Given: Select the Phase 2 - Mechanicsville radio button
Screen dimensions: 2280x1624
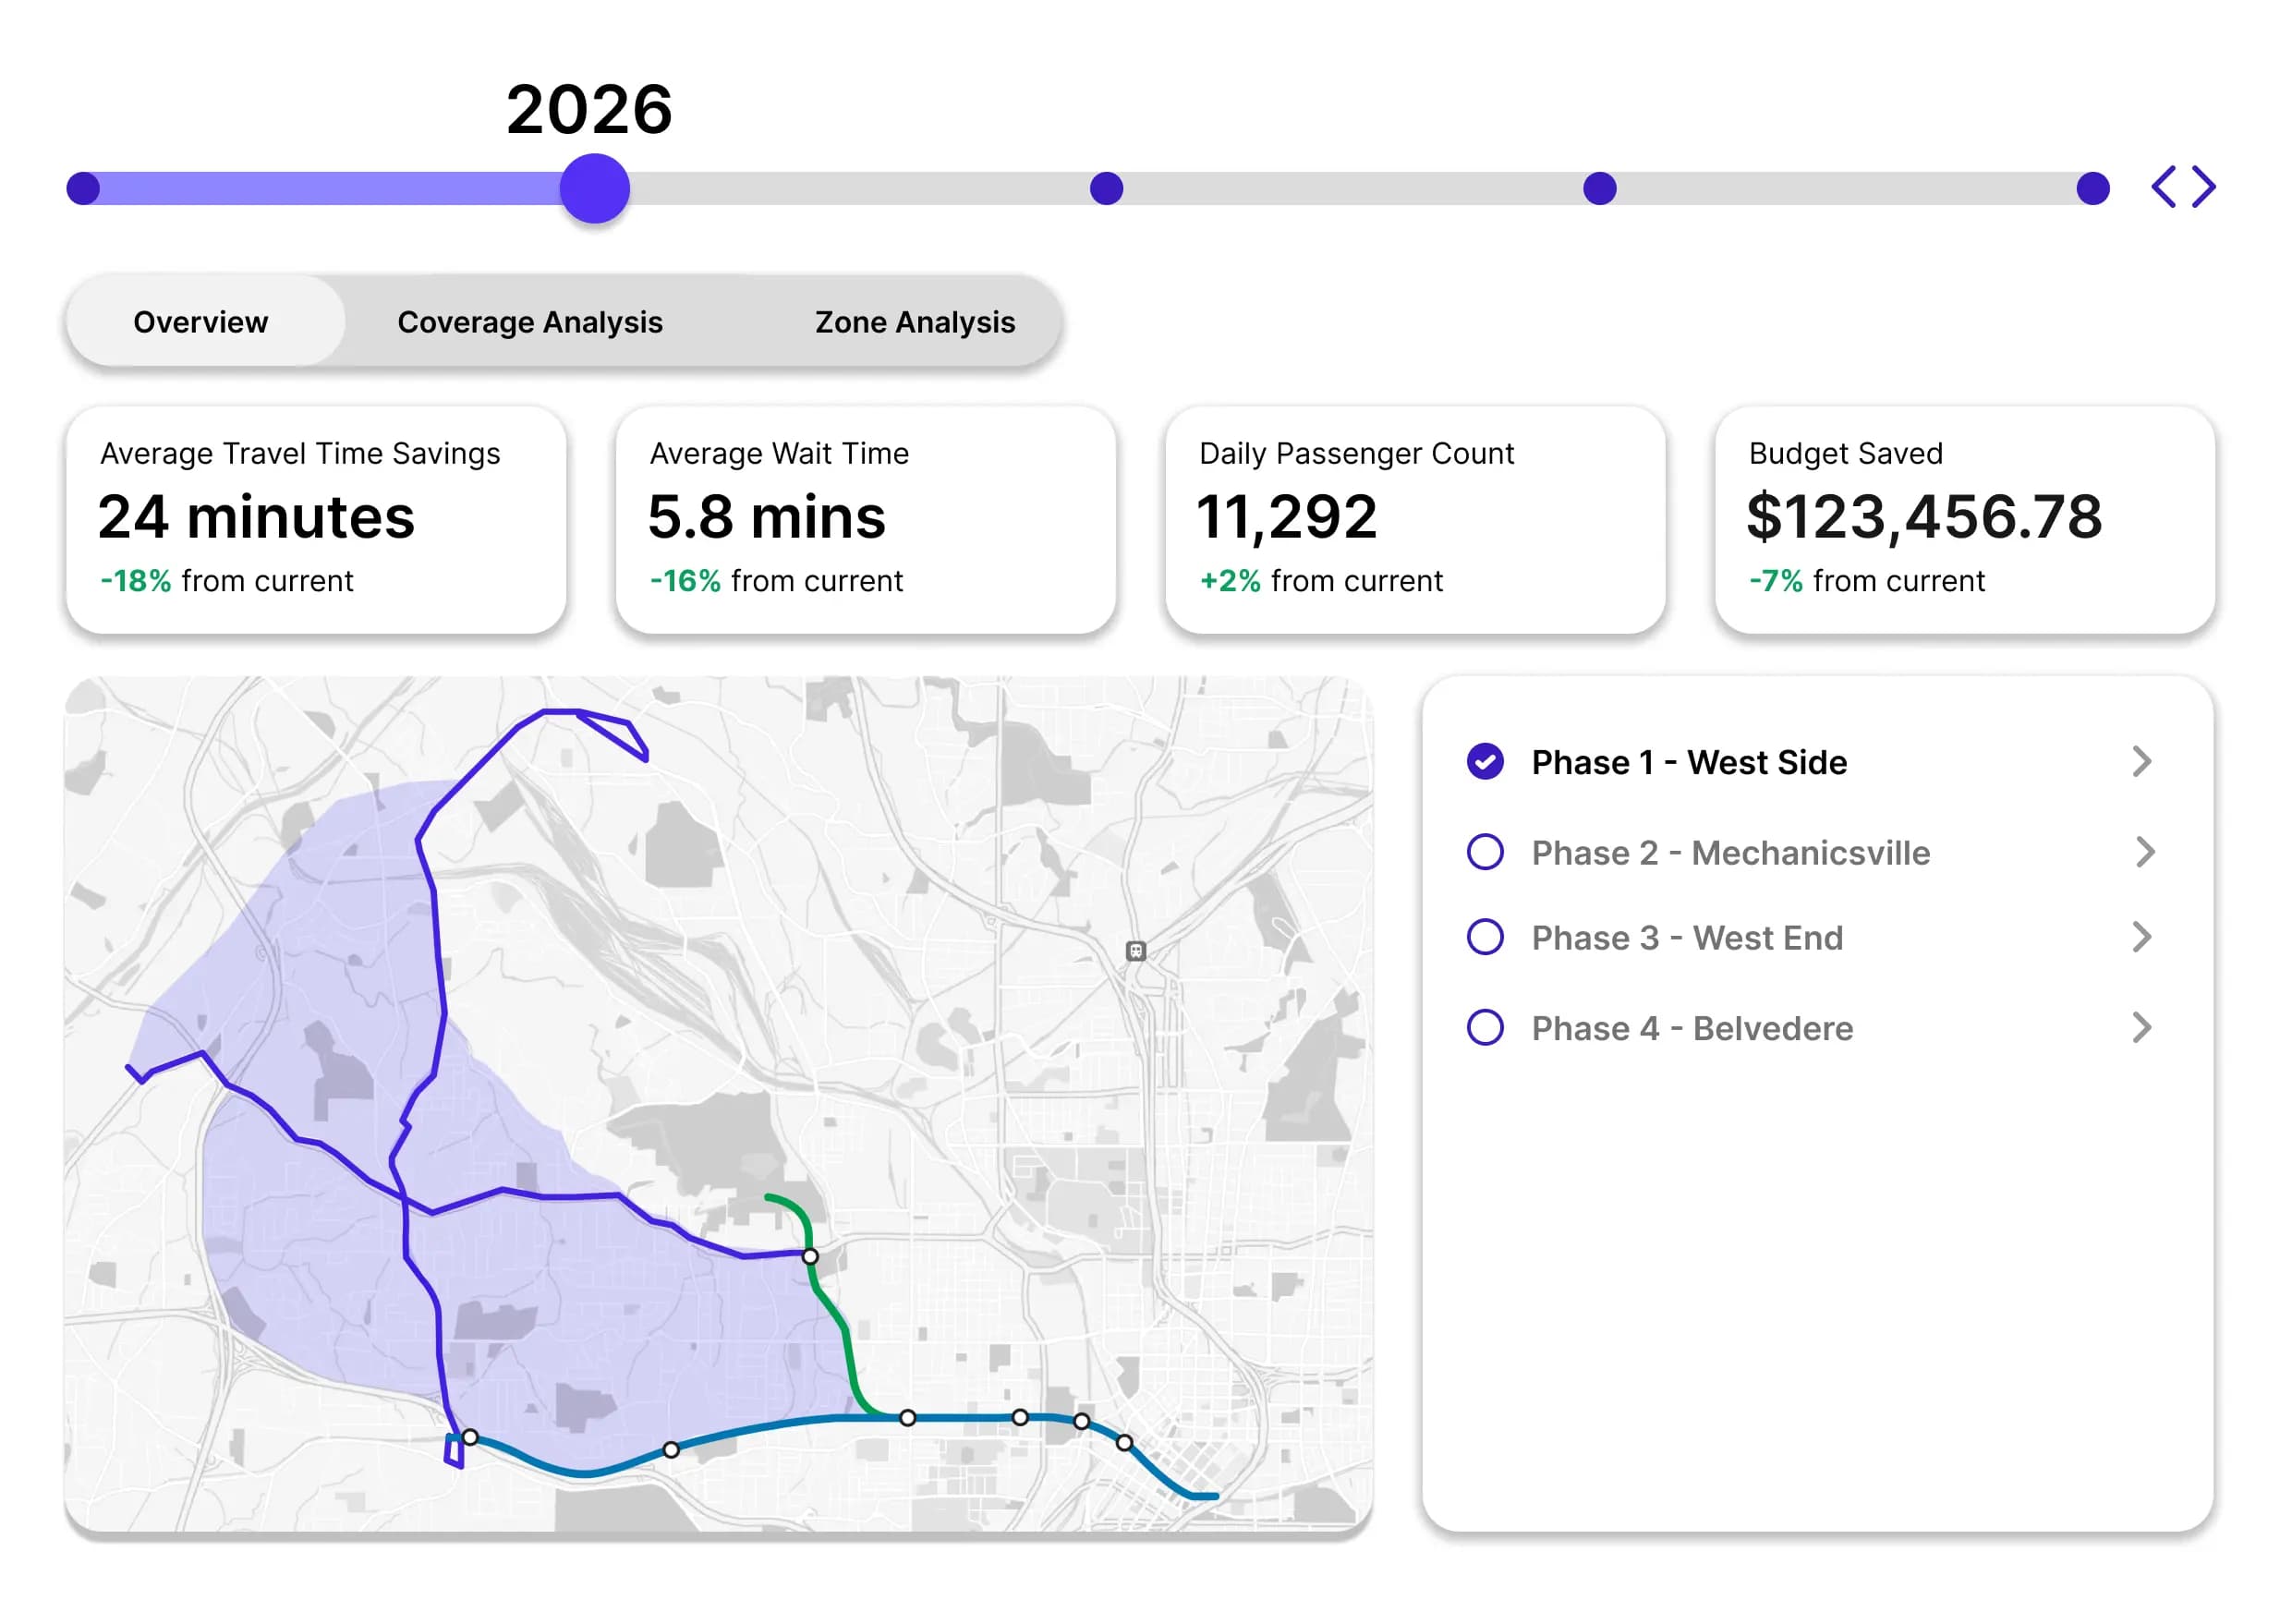Looking at the screenshot, I should point(1486,852).
